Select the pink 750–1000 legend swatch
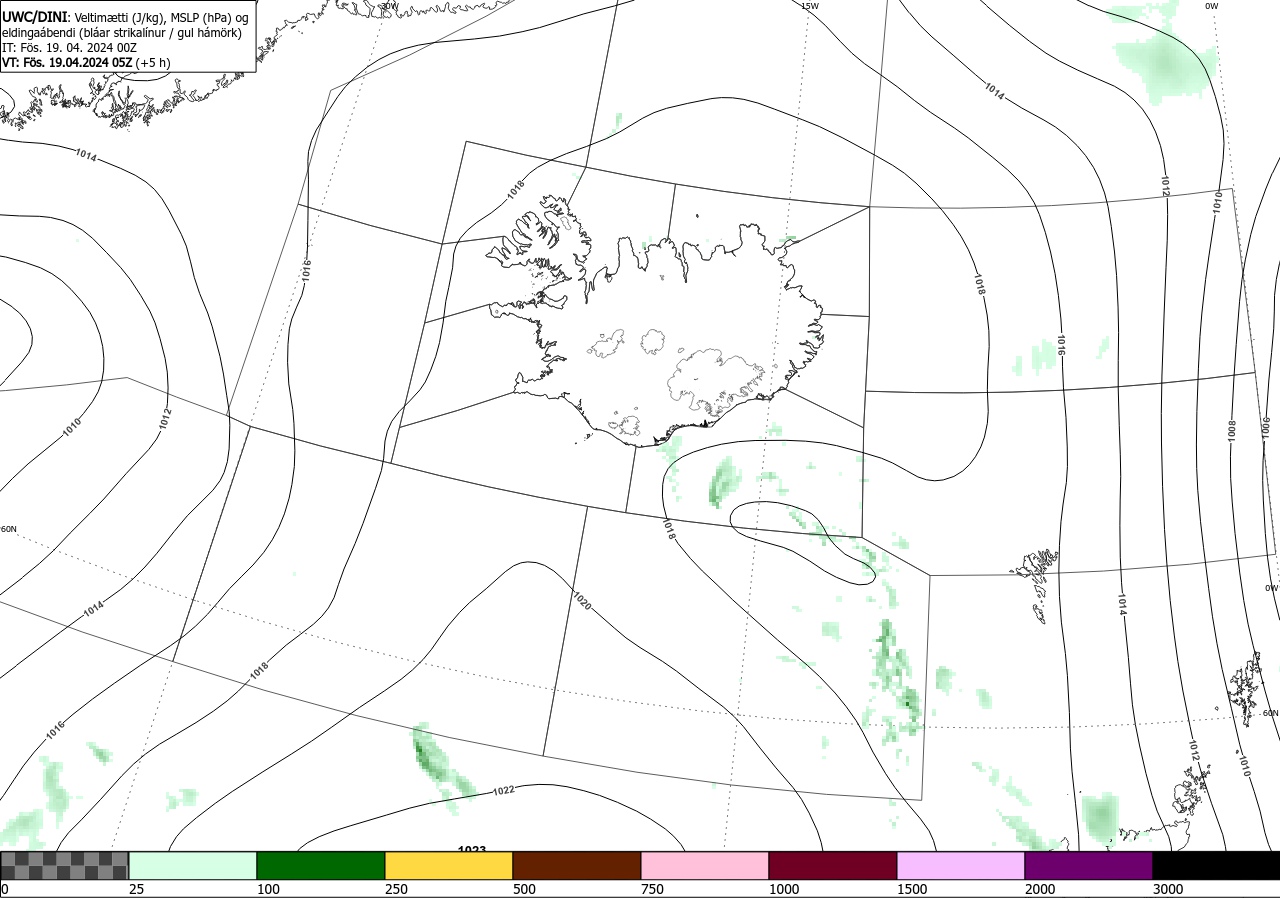This screenshot has width=1280, height=898. point(705,866)
